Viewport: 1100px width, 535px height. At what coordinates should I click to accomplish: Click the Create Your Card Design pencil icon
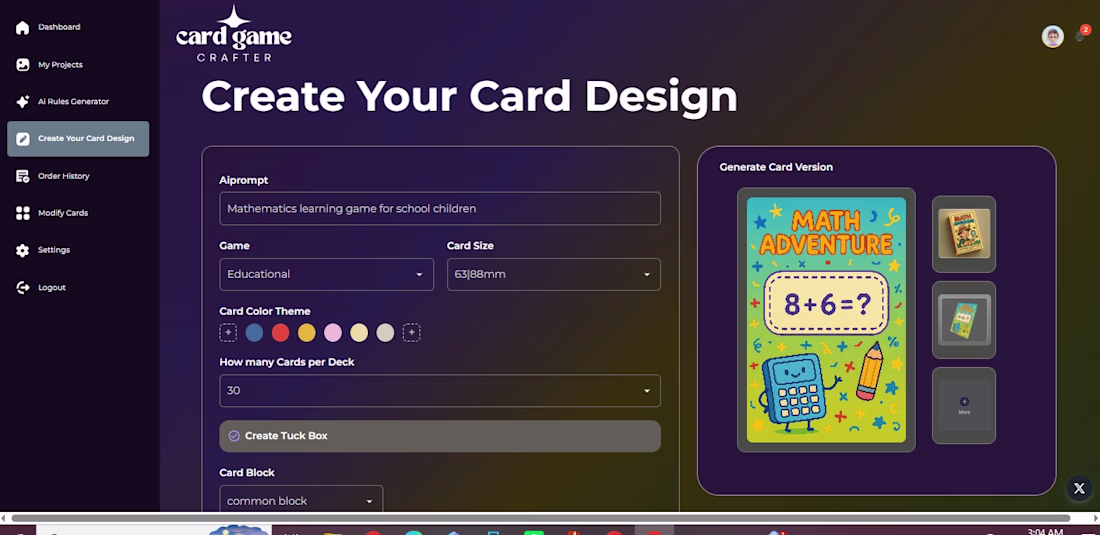(22, 139)
